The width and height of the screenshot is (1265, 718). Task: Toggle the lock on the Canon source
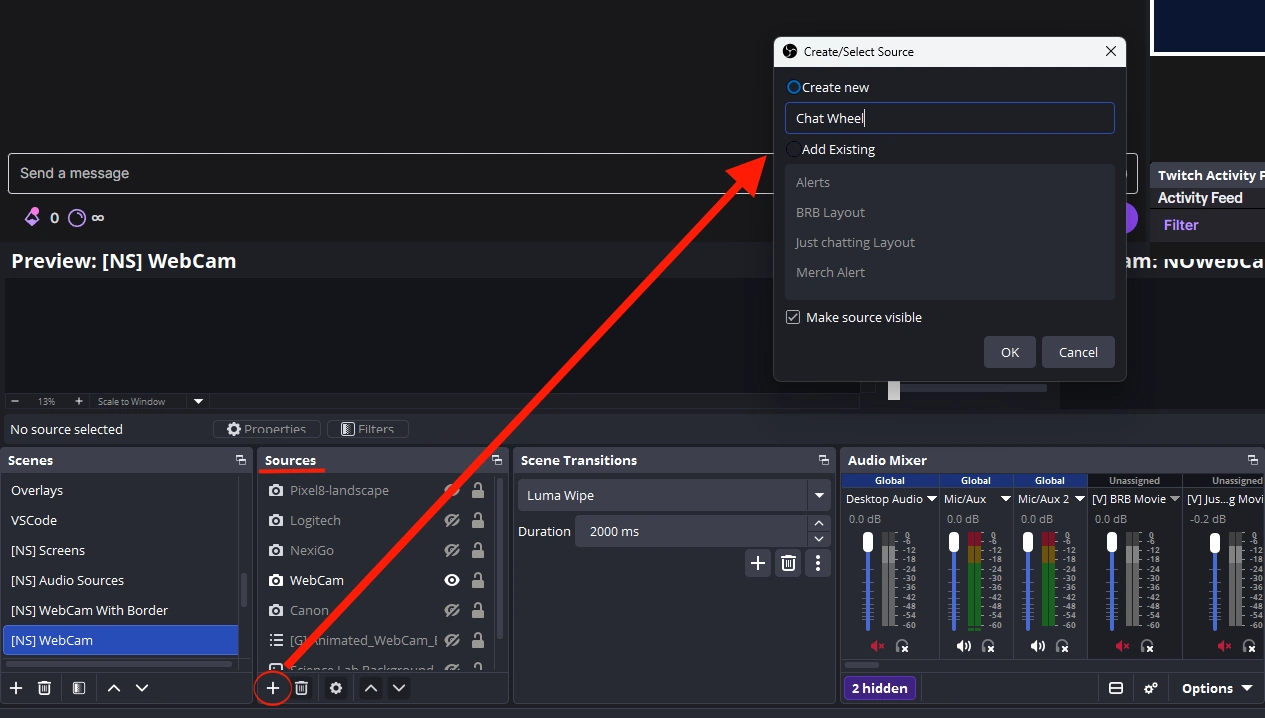point(478,610)
